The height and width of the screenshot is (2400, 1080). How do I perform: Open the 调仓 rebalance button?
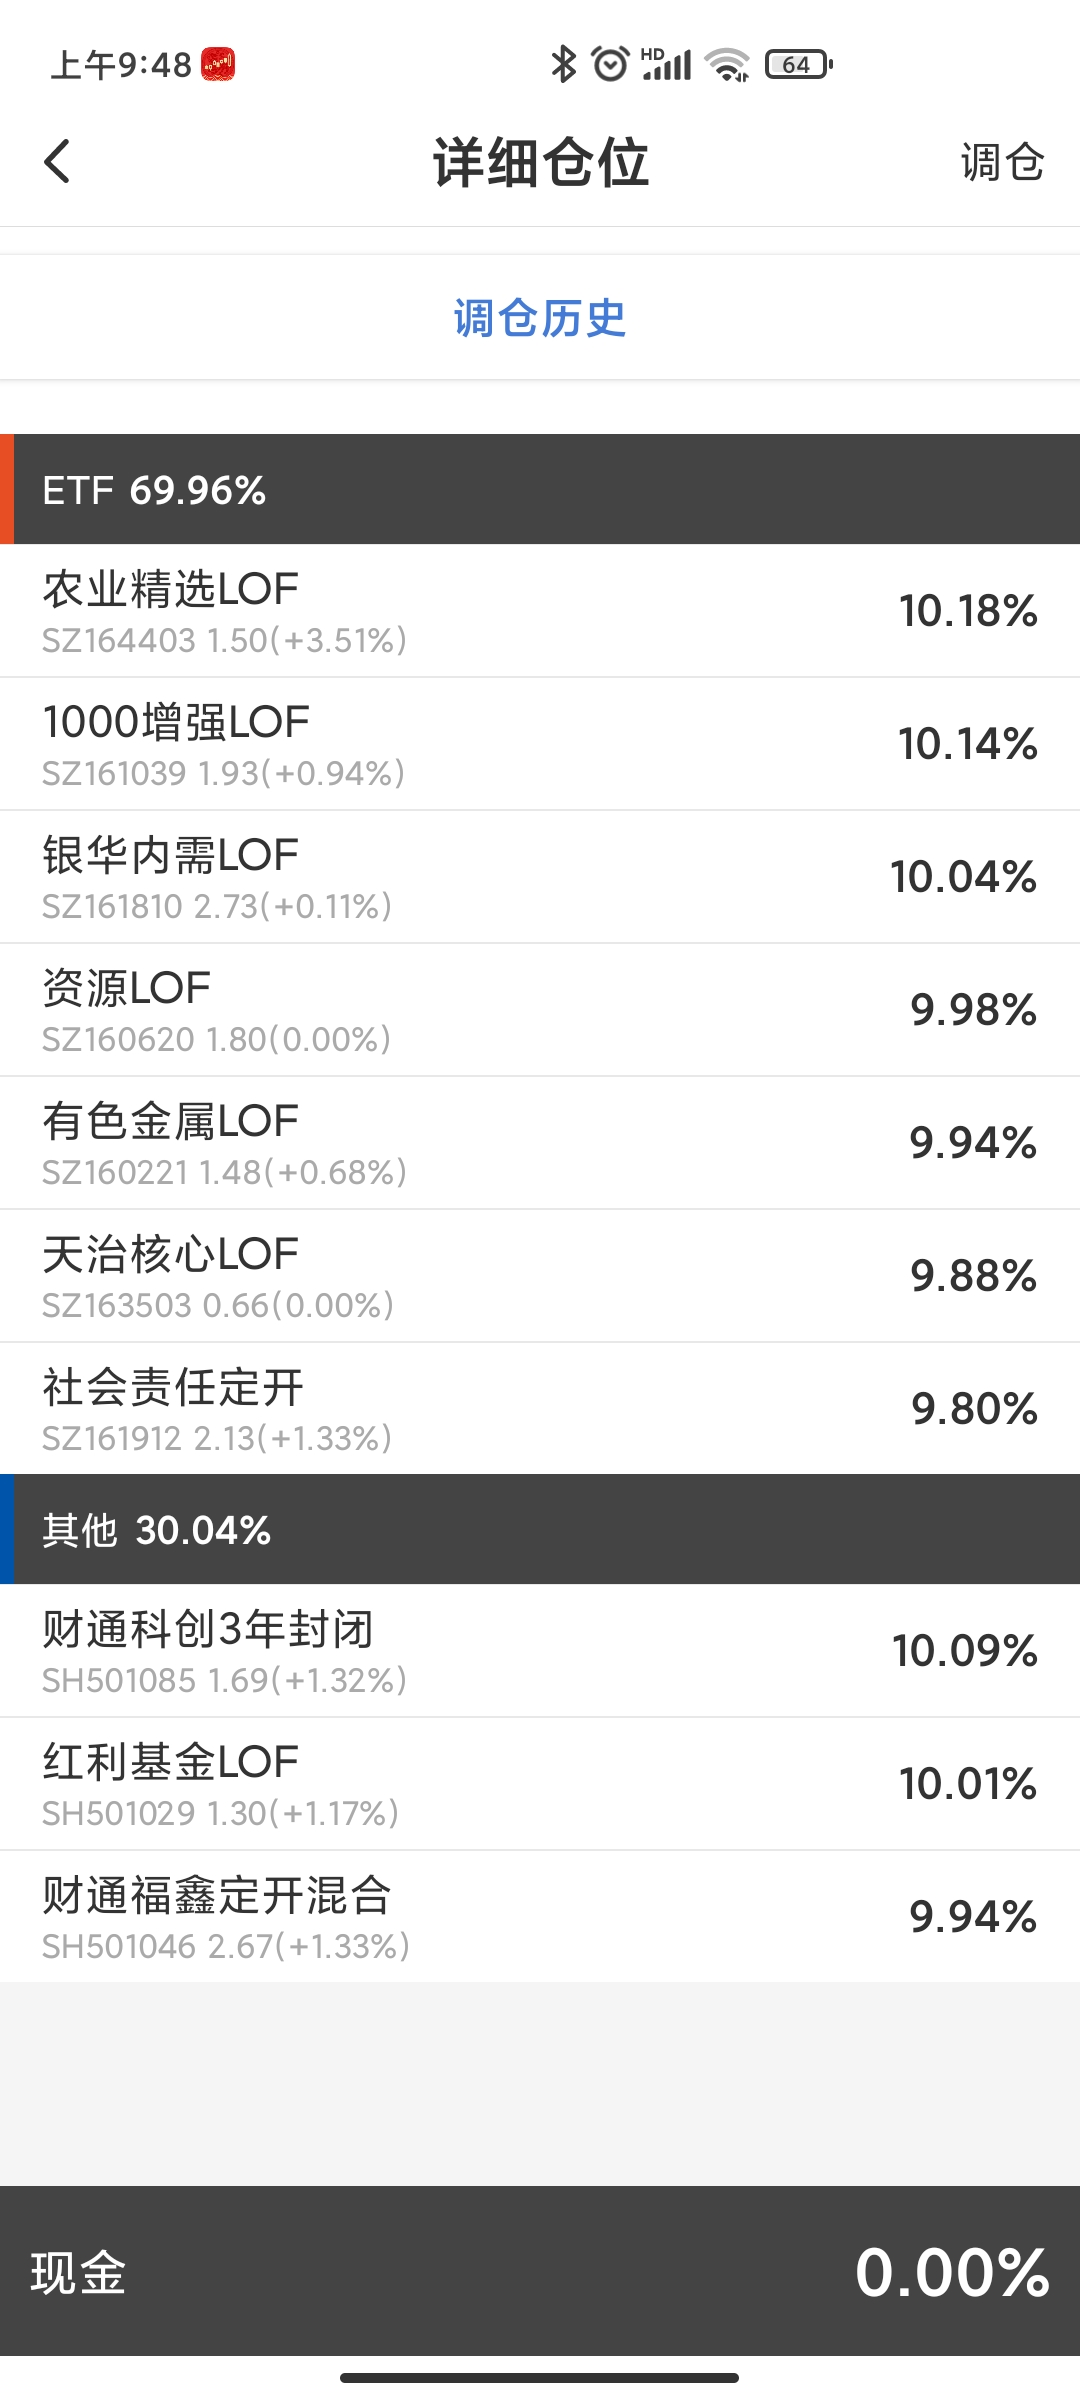click(1002, 162)
